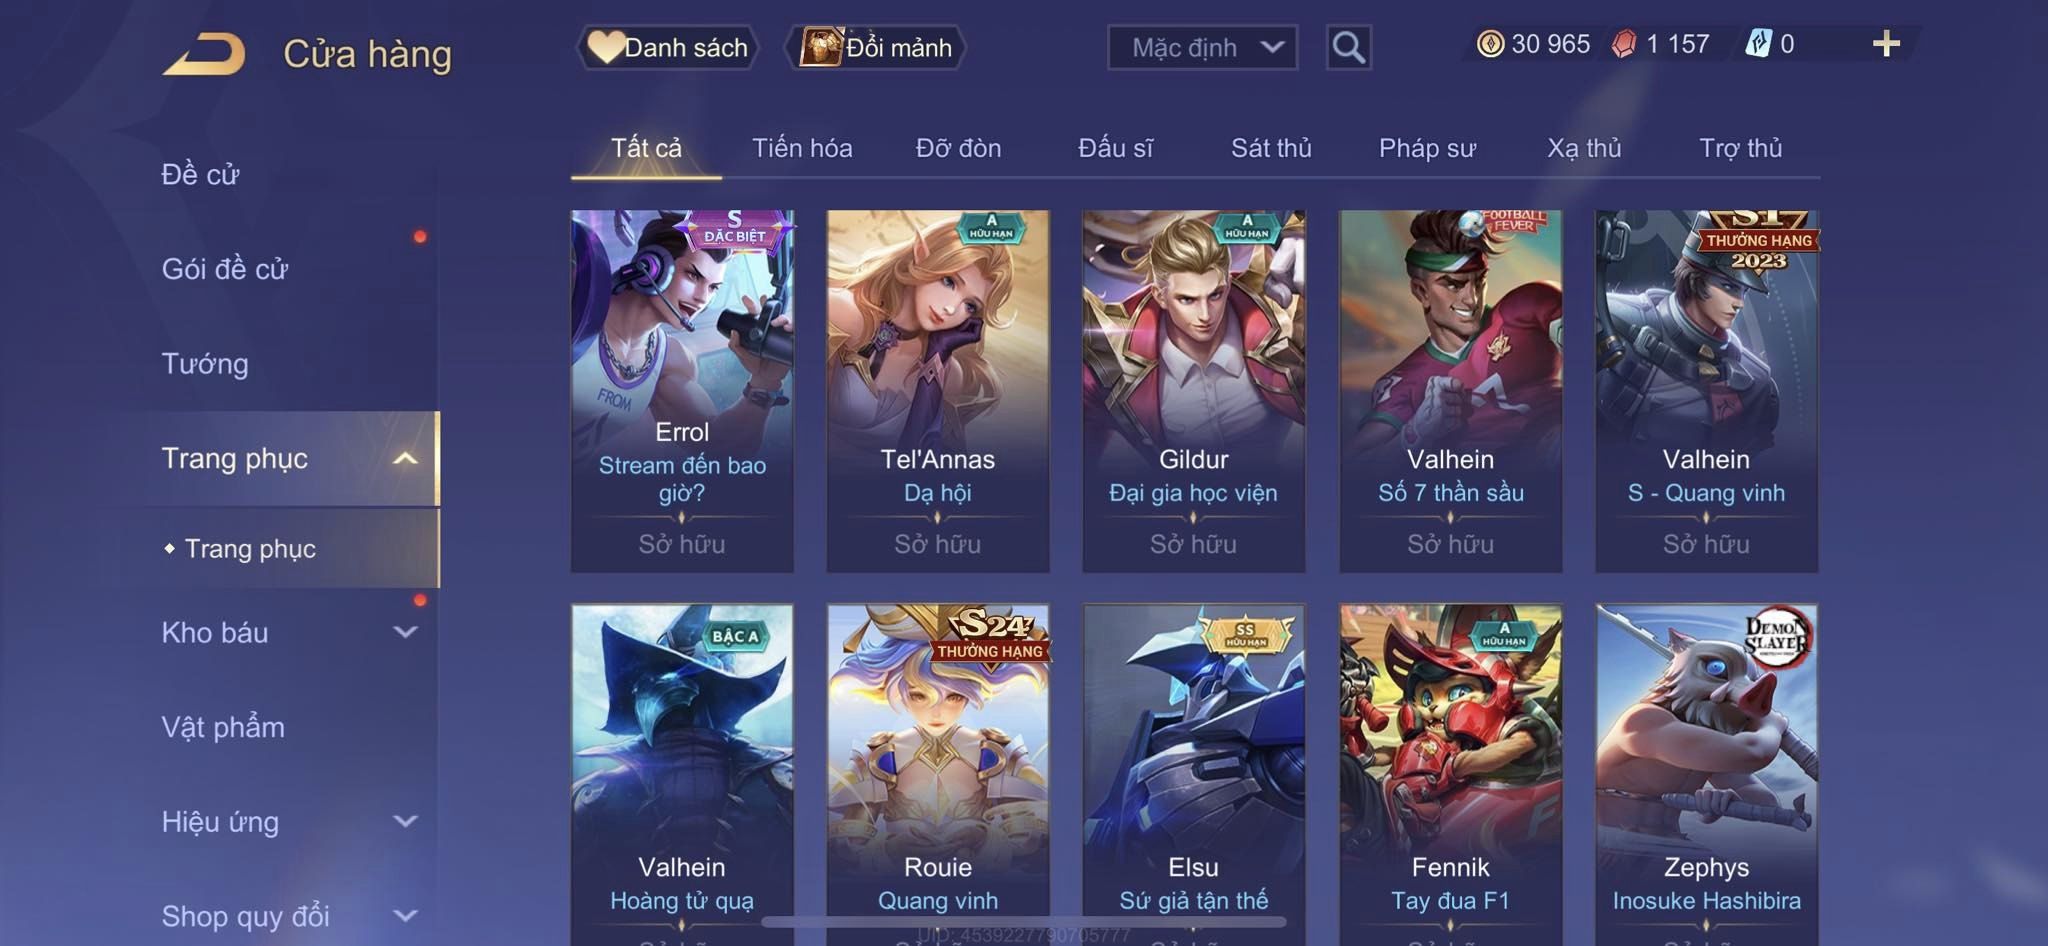The image size is (2048, 946).
Task: Select the Tiến hóa tab
Action: point(802,148)
